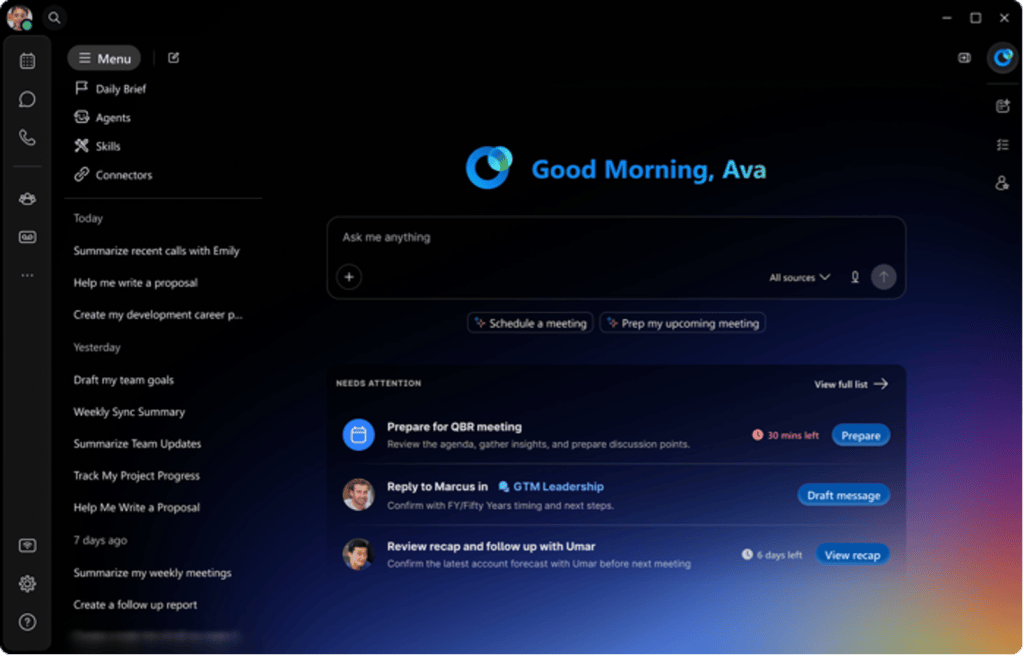Screen dimensions: 1024x657
Task: Click the Draft message button
Action: (843, 496)
